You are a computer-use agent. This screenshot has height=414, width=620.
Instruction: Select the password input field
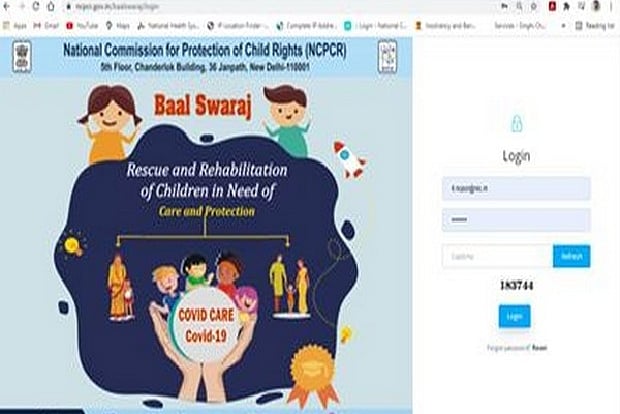(516, 220)
